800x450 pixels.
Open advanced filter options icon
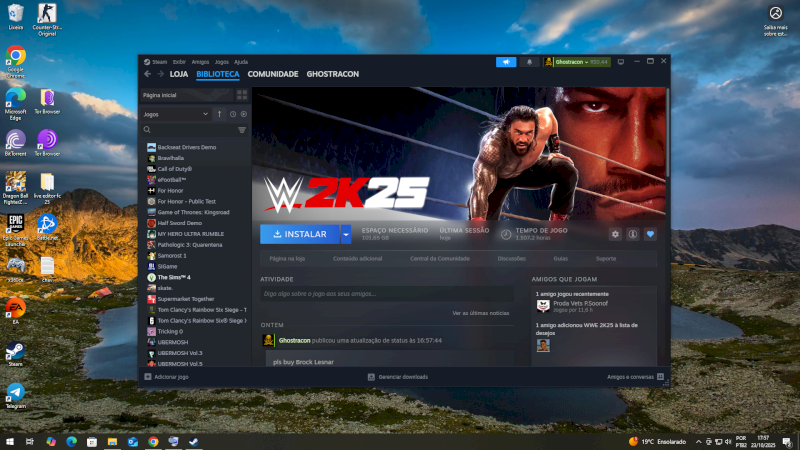coord(242,130)
